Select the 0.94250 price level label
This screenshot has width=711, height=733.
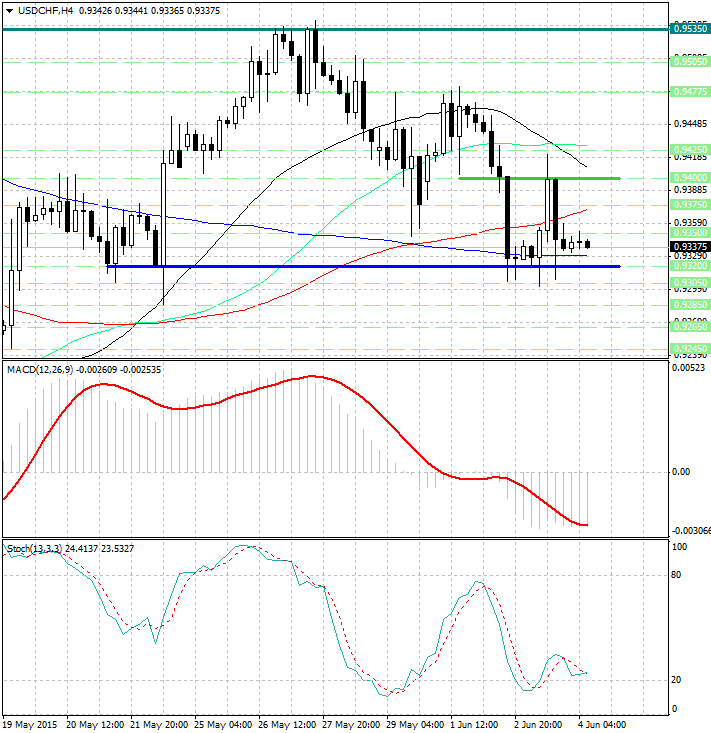(x=690, y=150)
